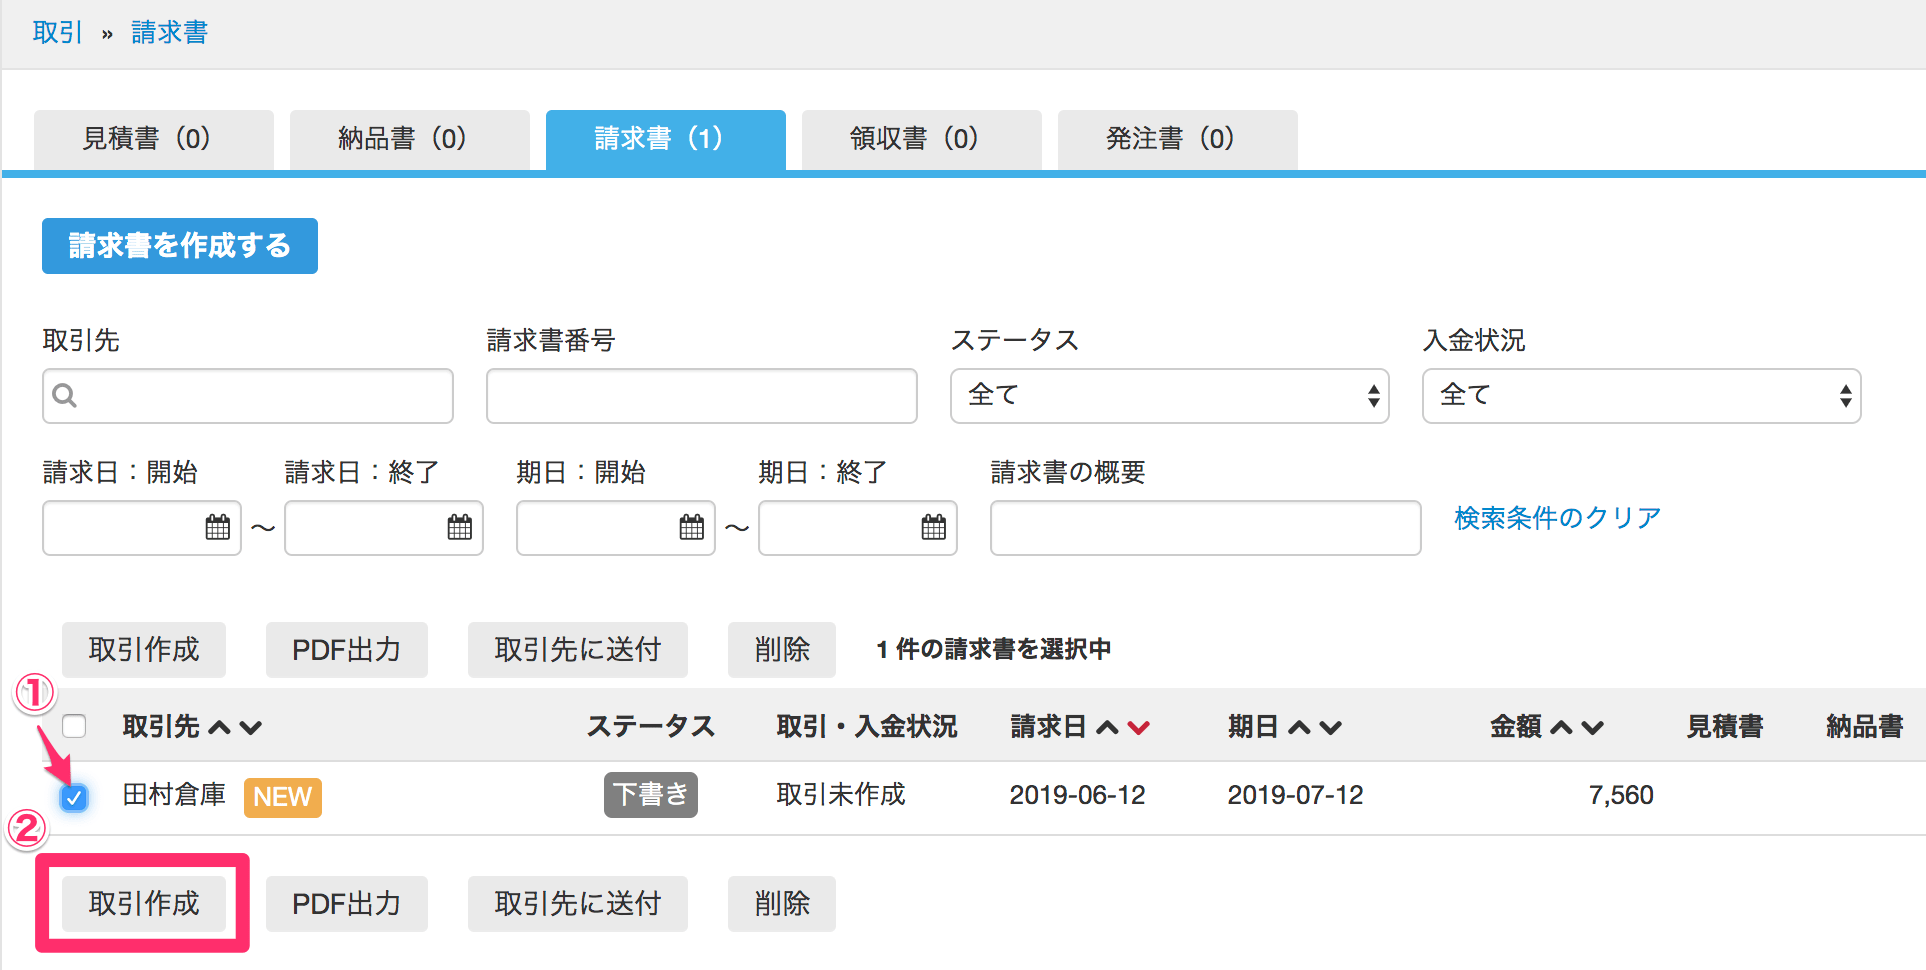Open the 領収書 (0) tab
Viewport: 1926px width, 970px height.
tap(921, 139)
